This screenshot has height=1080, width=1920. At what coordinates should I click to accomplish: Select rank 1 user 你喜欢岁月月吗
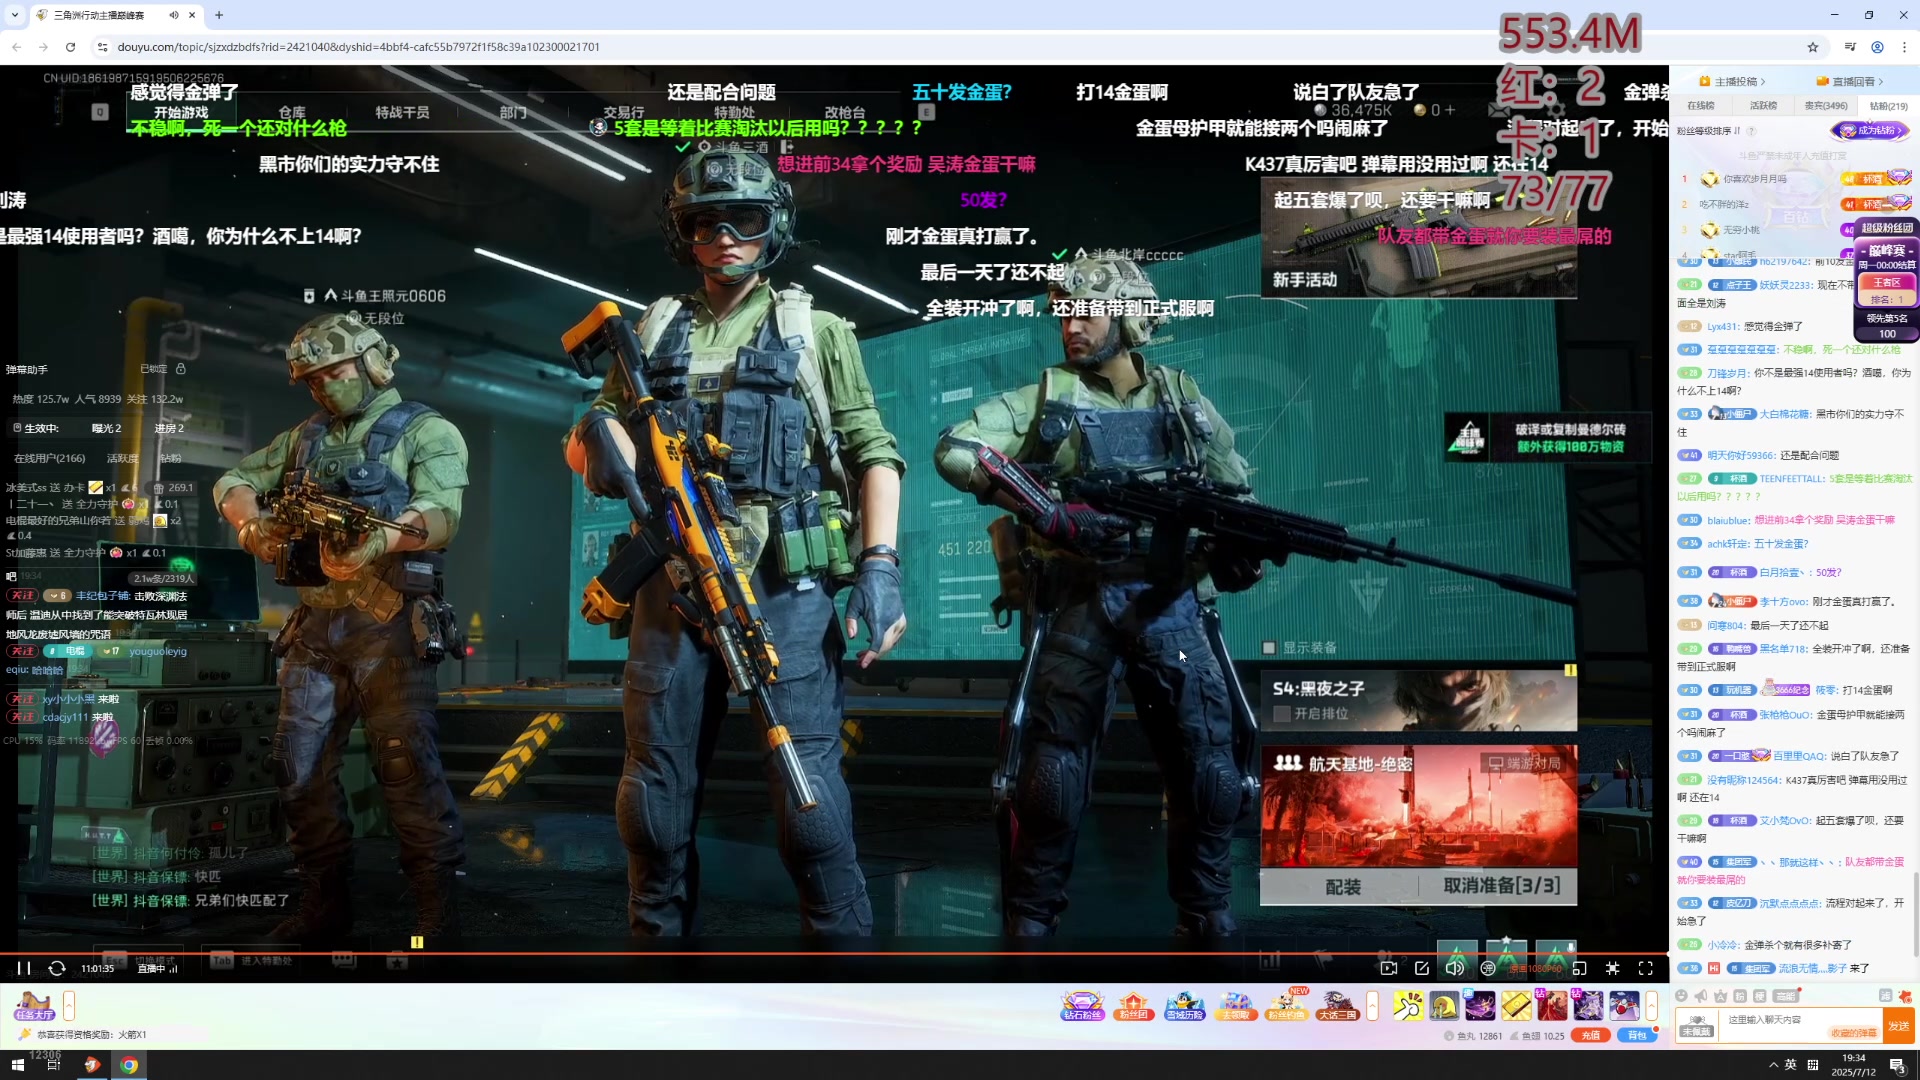click(1755, 179)
